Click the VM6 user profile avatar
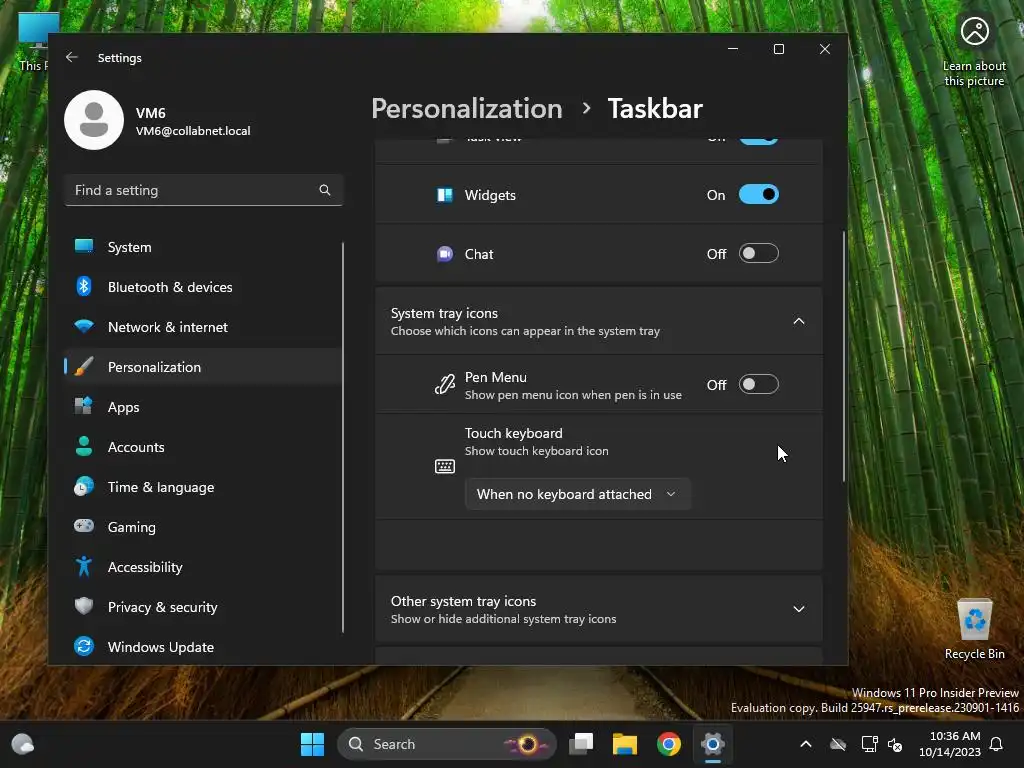The height and width of the screenshot is (768, 1024). tap(94, 120)
